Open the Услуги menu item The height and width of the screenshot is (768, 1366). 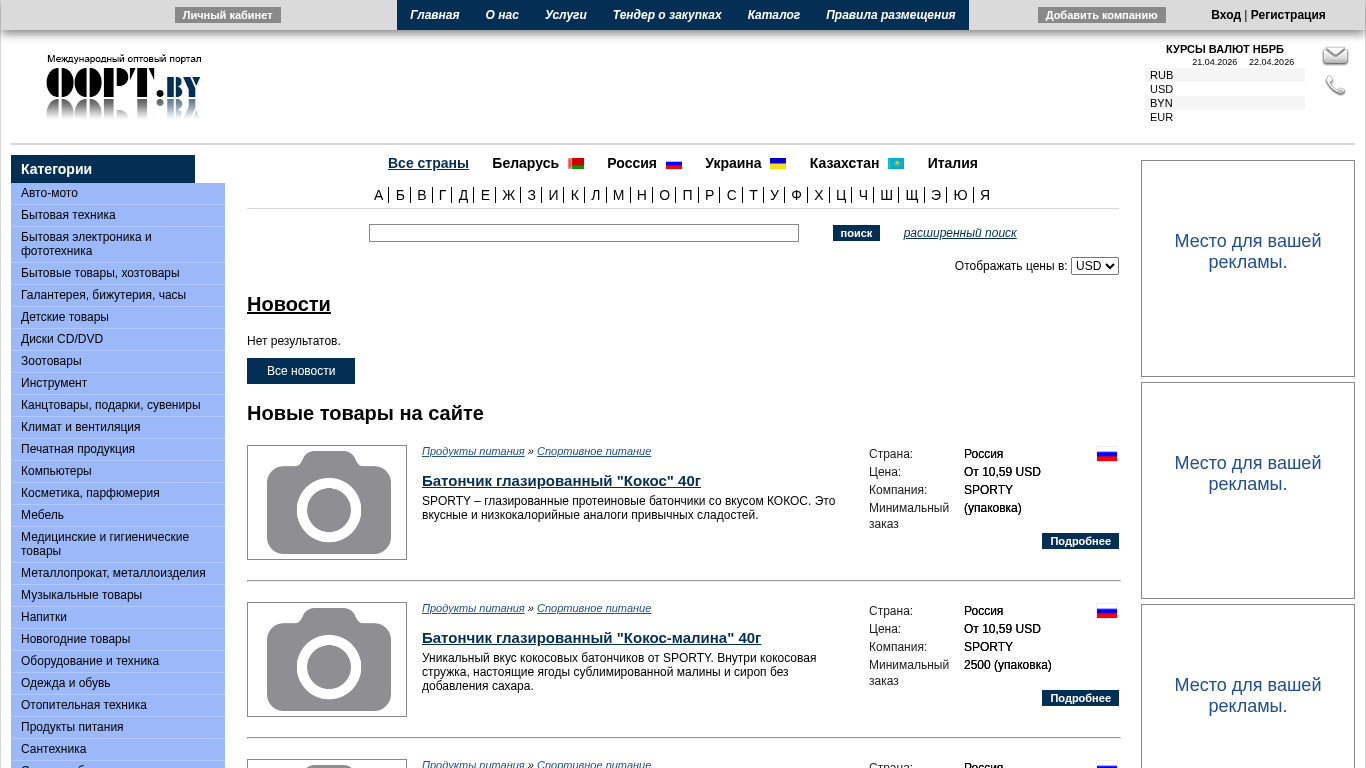pos(566,15)
